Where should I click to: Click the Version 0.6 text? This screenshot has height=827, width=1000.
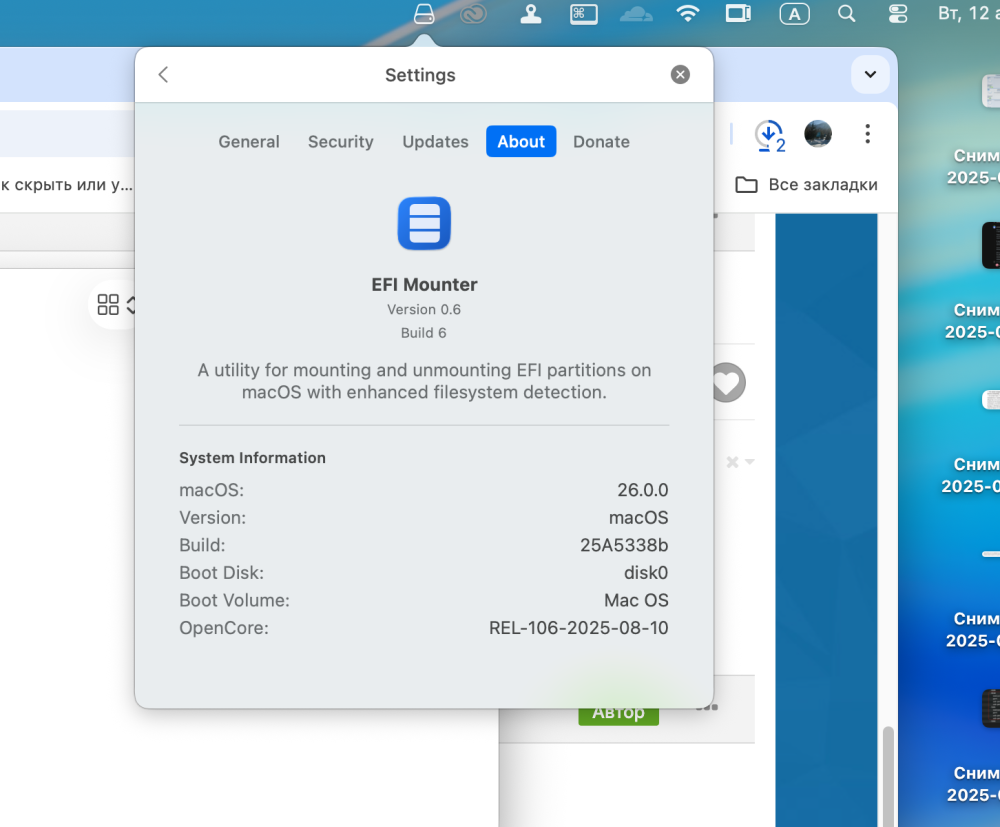(423, 310)
